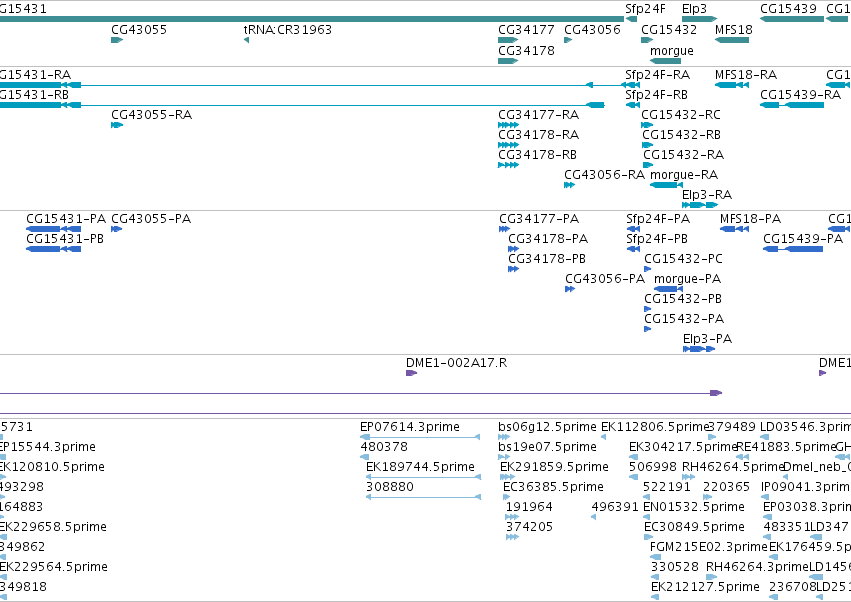851x602 pixels.
Task: Select the EP07614.3prime EST
Action: tap(420, 437)
